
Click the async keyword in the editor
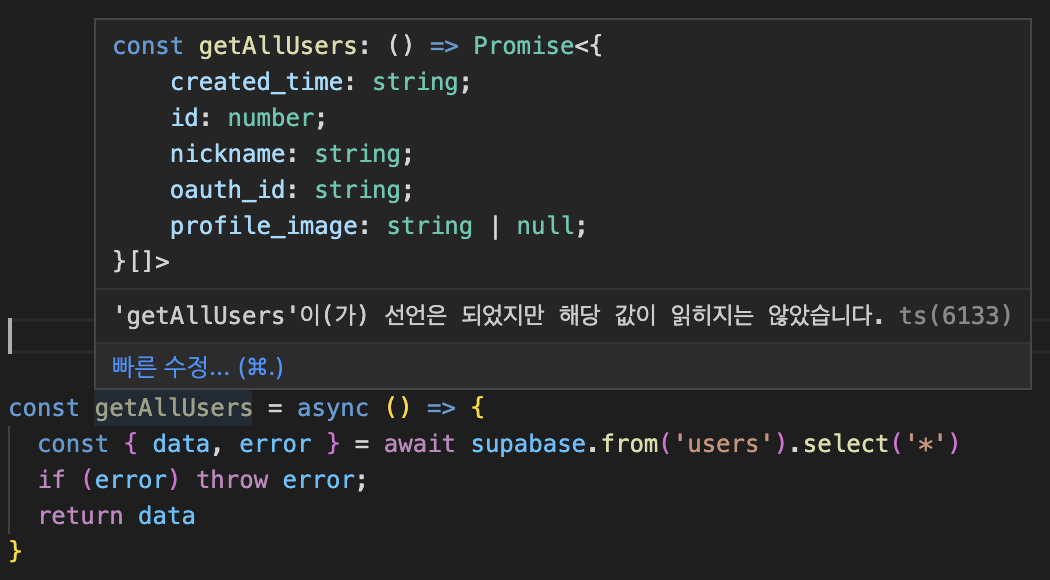[333, 408]
